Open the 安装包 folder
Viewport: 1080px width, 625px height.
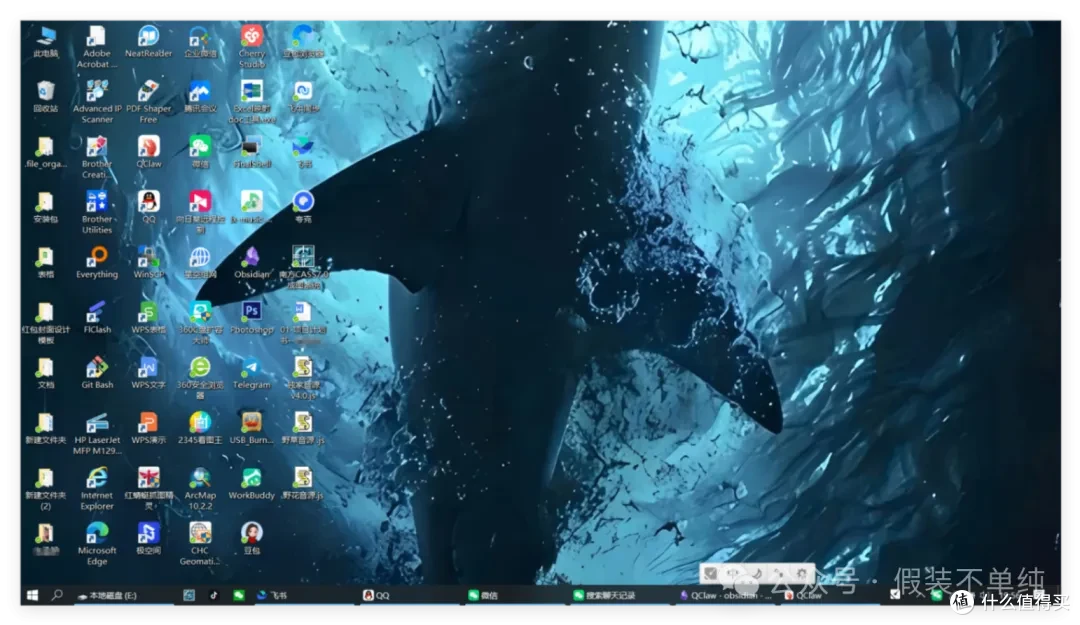pyautogui.click(x=45, y=207)
